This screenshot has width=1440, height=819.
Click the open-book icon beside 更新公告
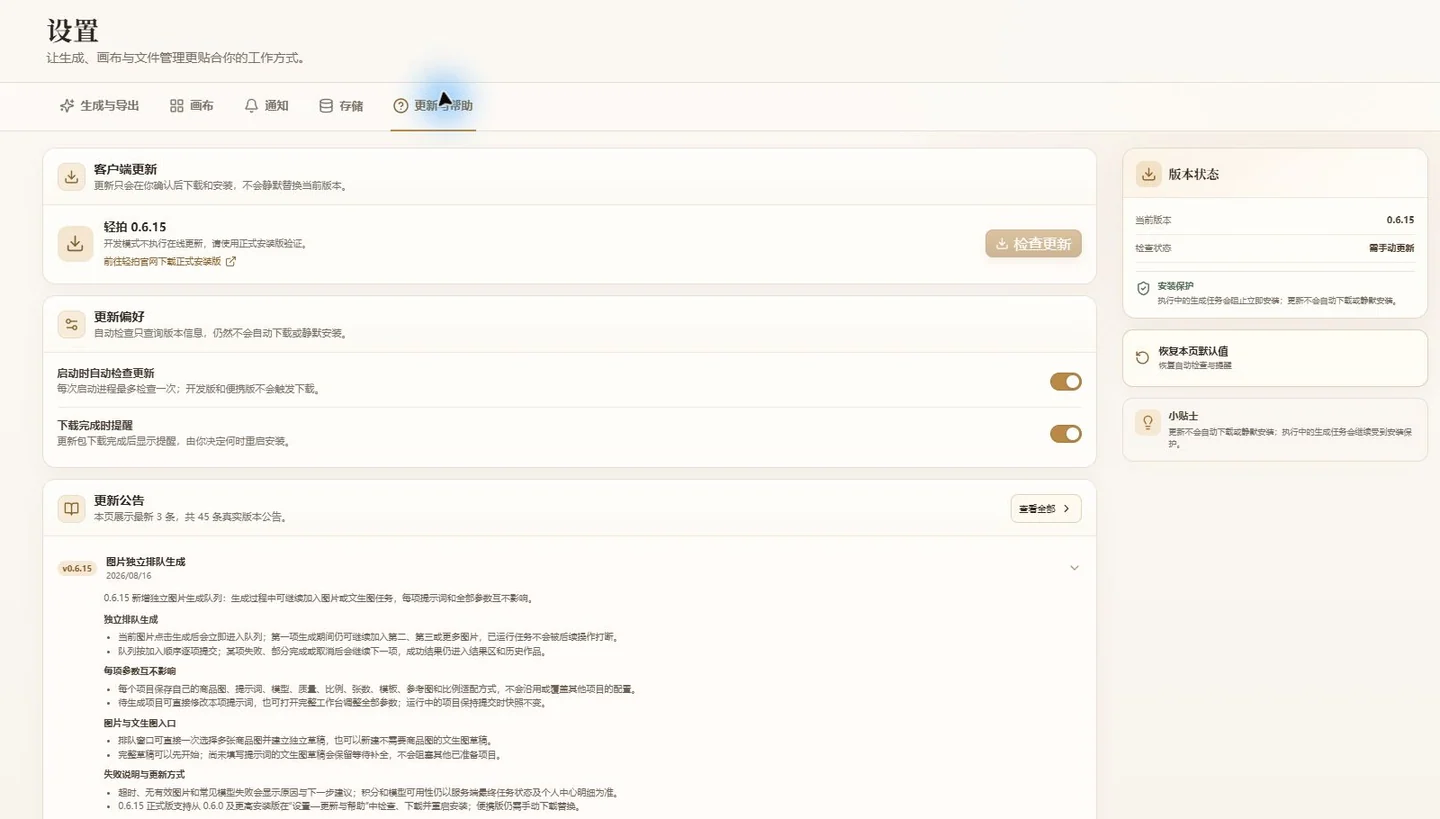pos(71,508)
